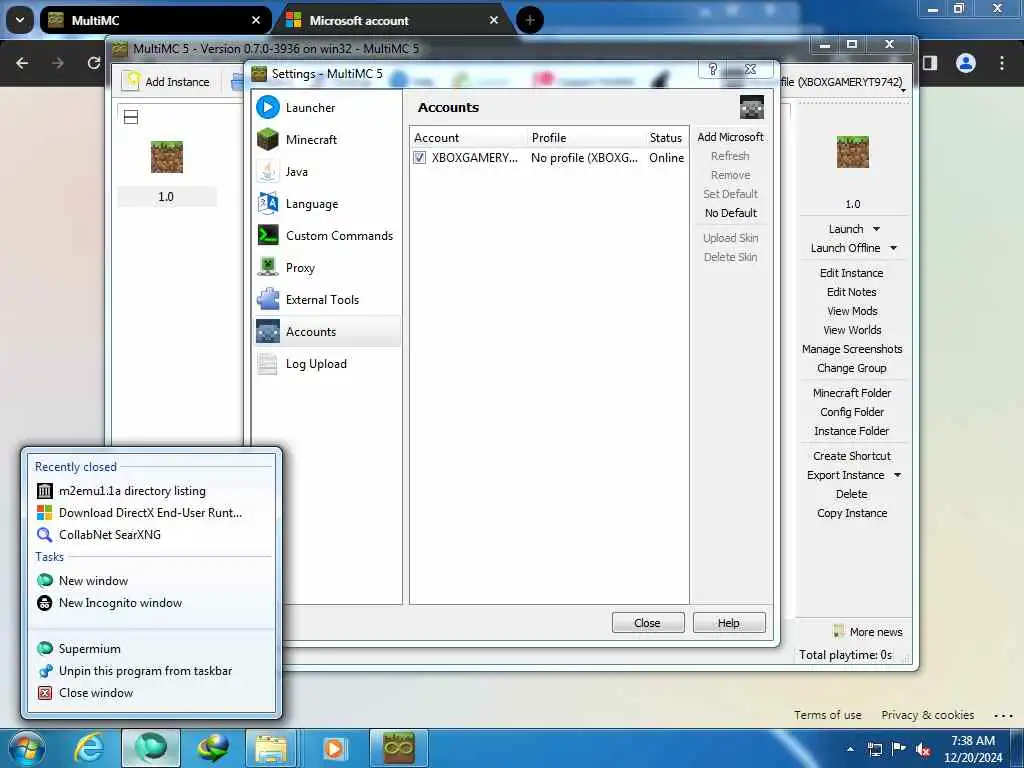This screenshot has height=768, width=1024.
Task: Click View Worlds in sidebar
Action: tap(852, 330)
